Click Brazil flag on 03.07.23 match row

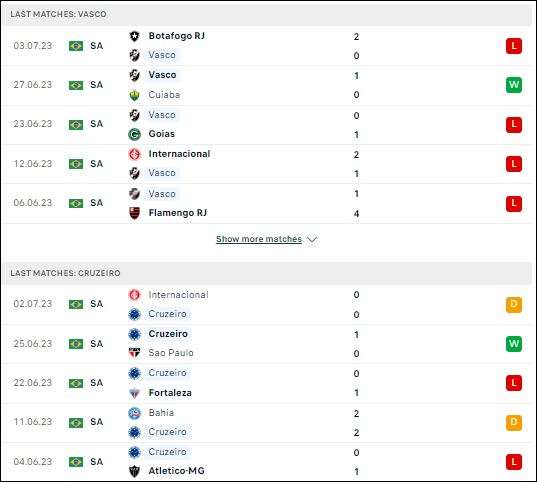point(76,46)
